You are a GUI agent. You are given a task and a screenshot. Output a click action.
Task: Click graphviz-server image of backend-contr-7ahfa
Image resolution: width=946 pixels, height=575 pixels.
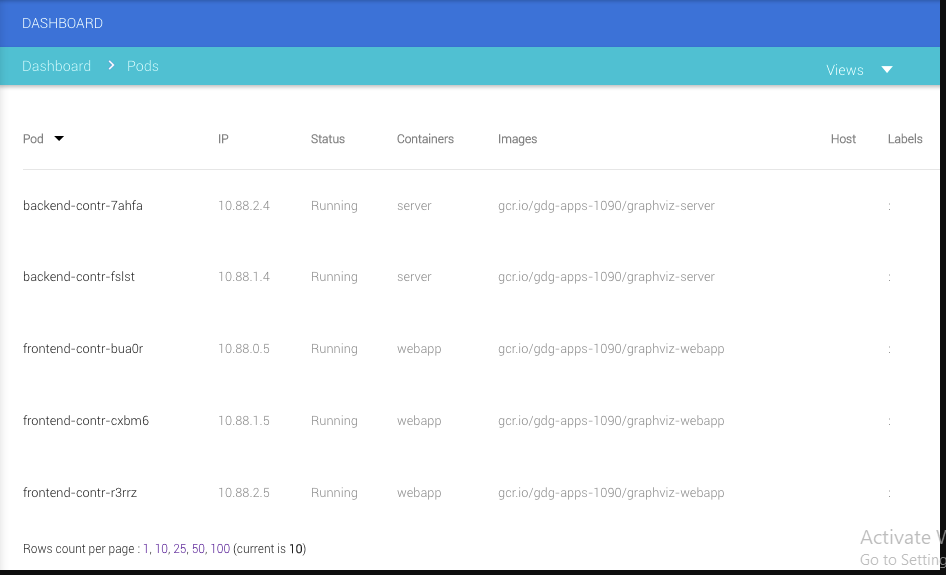(x=606, y=206)
